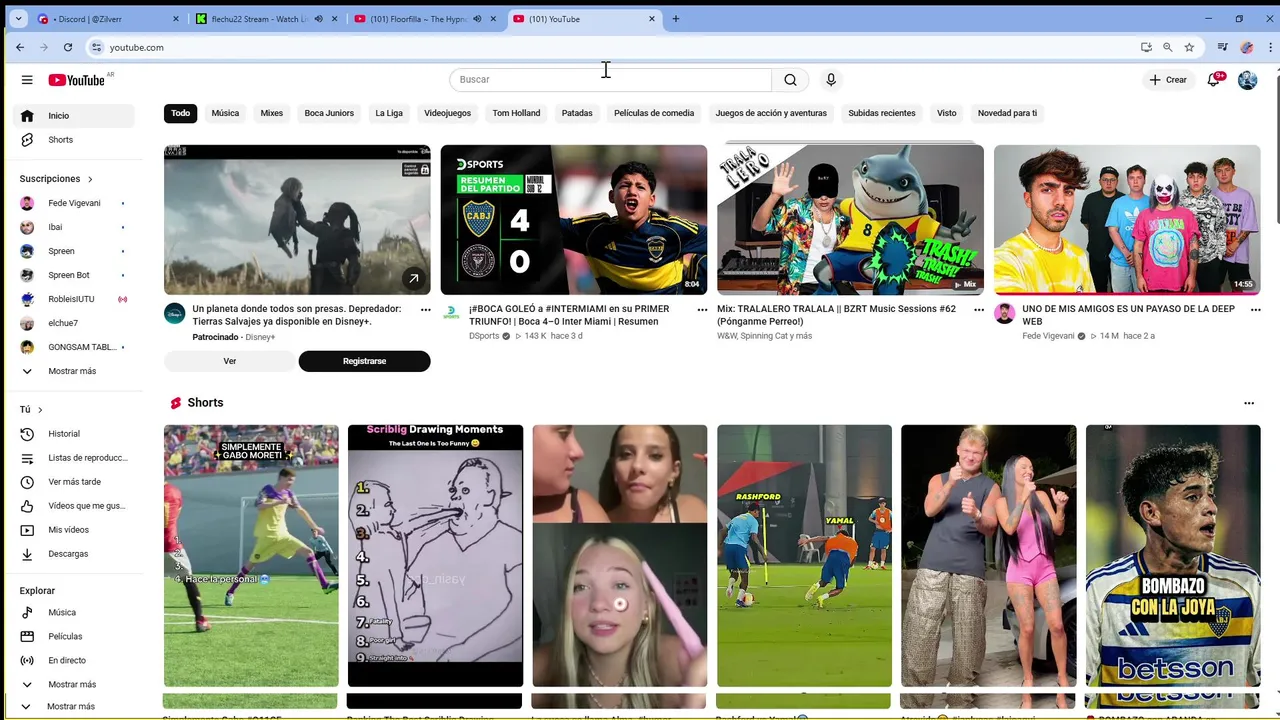Open Música under Explorar
The width and height of the screenshot is (1280, 720).
tap(74, 612)
